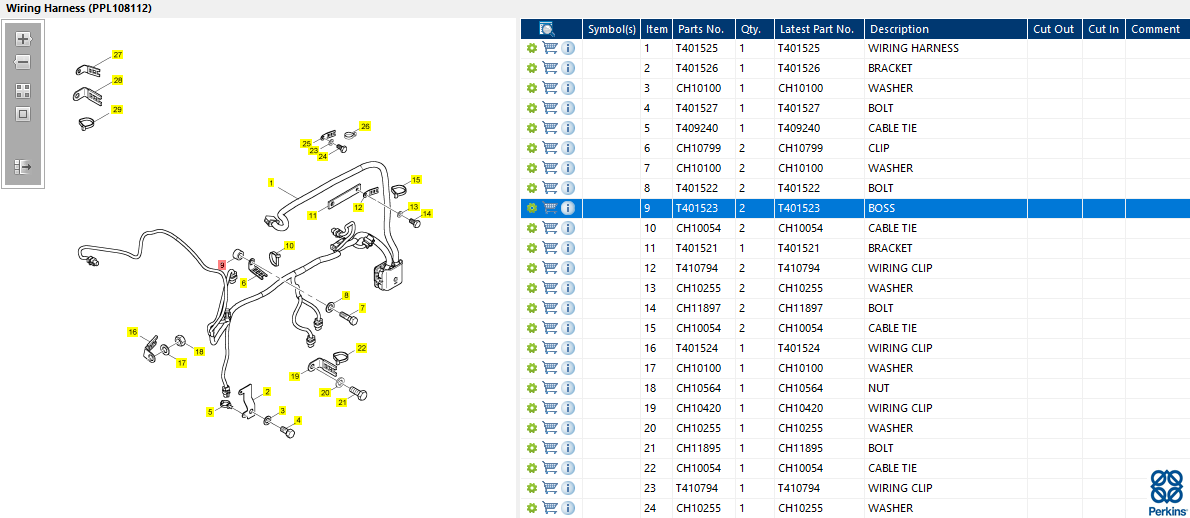This screenshot has height=518, width=1190.
Task: Select callout 9 highlighted in red
Action: (222, 265)
